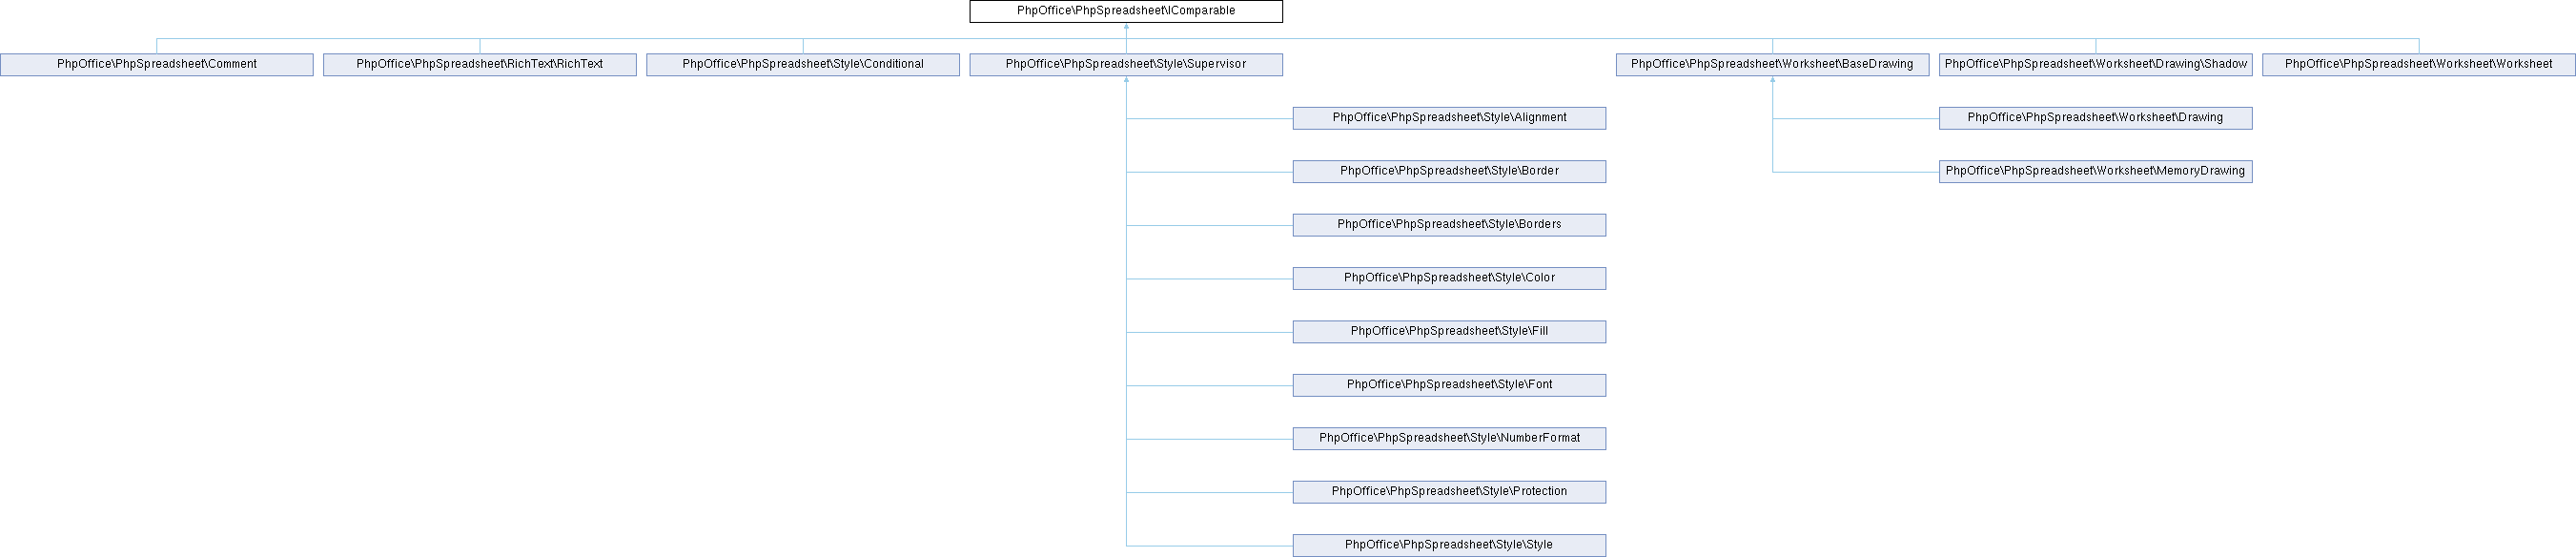Select the RichText\RichText class box
The height and width of the screenshot is (557, 2576).
pos(479,64)
